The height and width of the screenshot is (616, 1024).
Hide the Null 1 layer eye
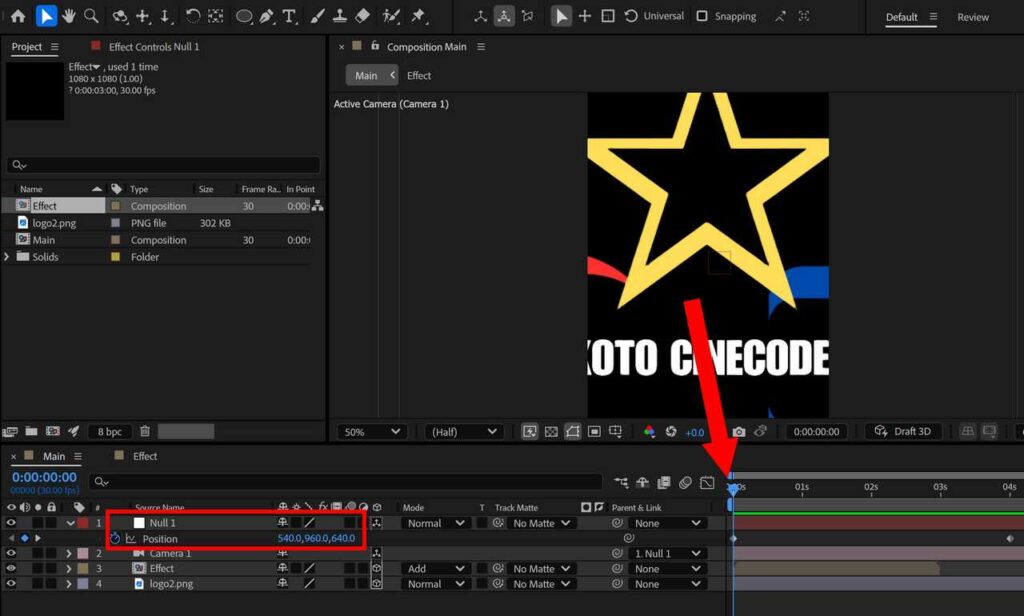[x=11, y=523]
